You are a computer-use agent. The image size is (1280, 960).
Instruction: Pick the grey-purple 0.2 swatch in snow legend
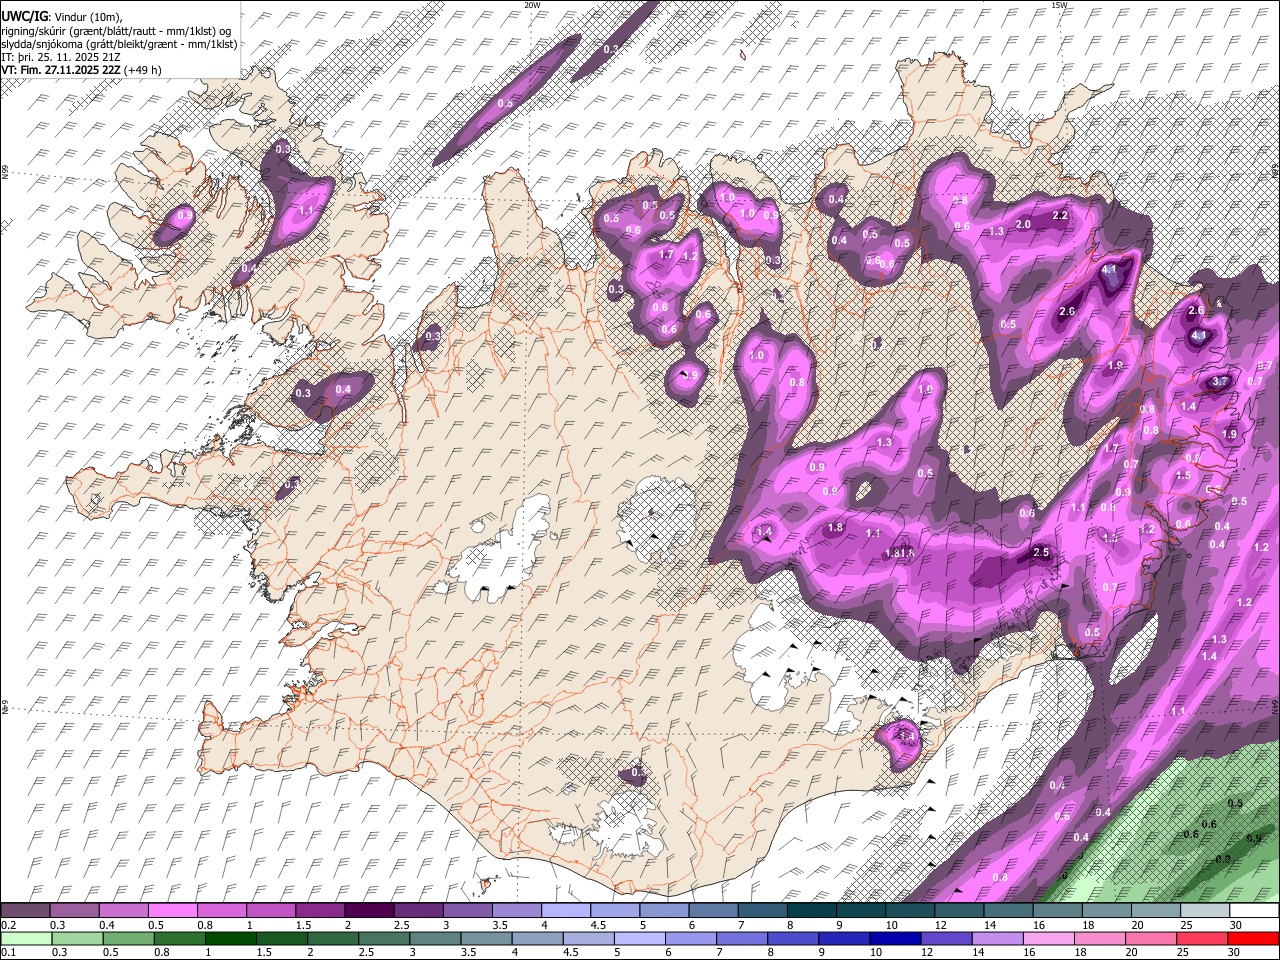(x=25, y=911)
